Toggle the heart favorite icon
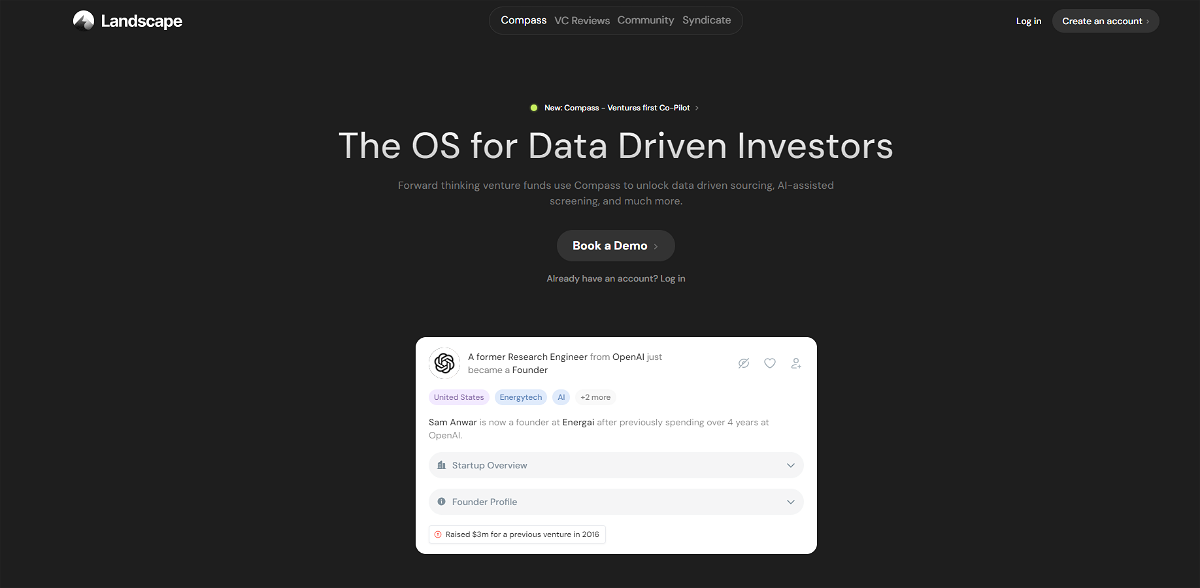This screenshot has height=588, width=1200. [770, 364]
